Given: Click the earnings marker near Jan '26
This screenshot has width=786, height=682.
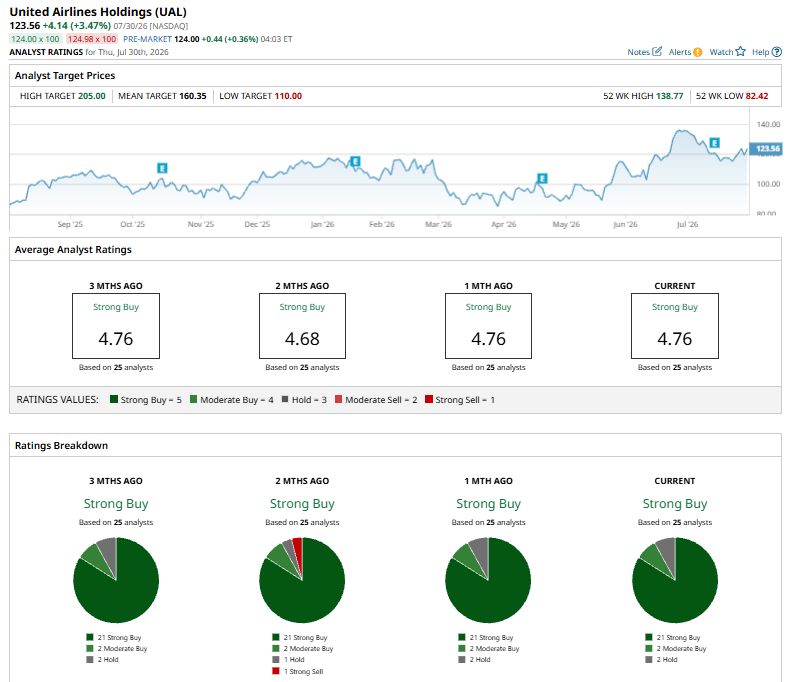Looking at the screenshot, I should pos(355,161).
